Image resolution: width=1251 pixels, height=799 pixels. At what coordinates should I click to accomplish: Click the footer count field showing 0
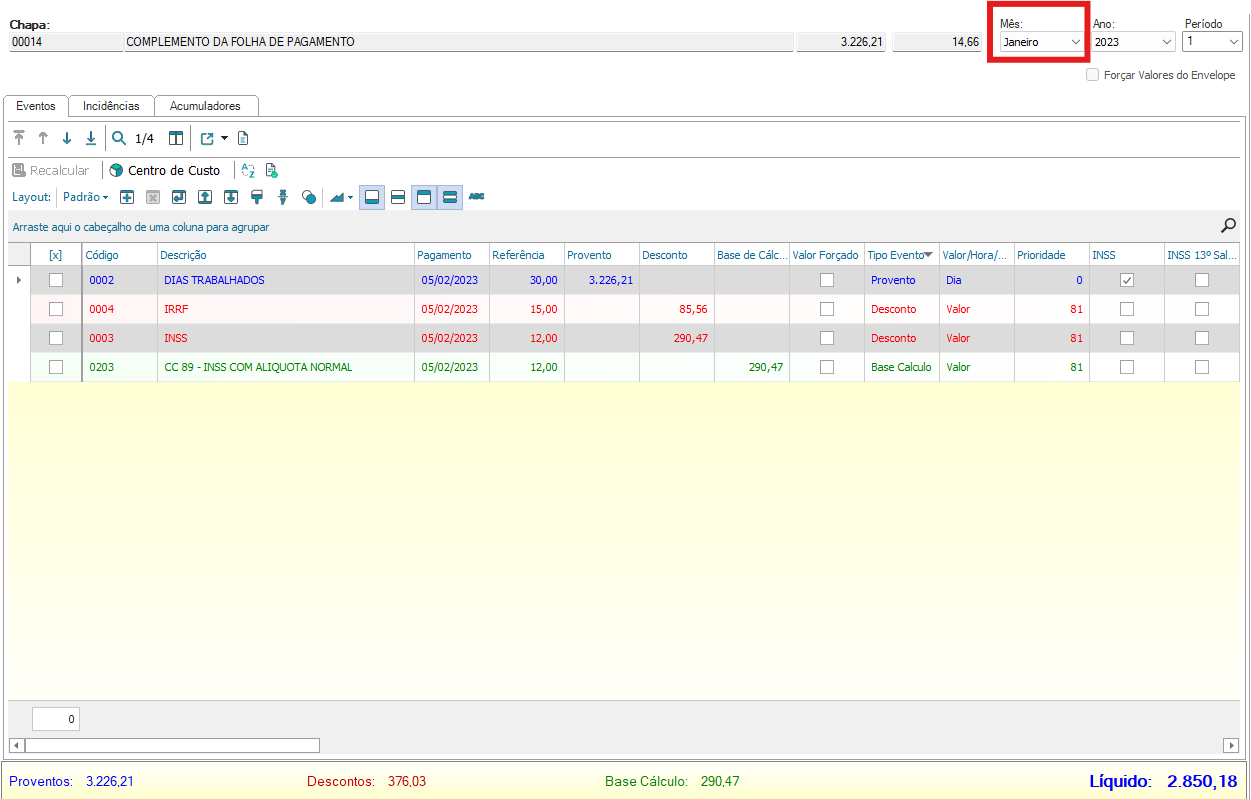[56, 719]
